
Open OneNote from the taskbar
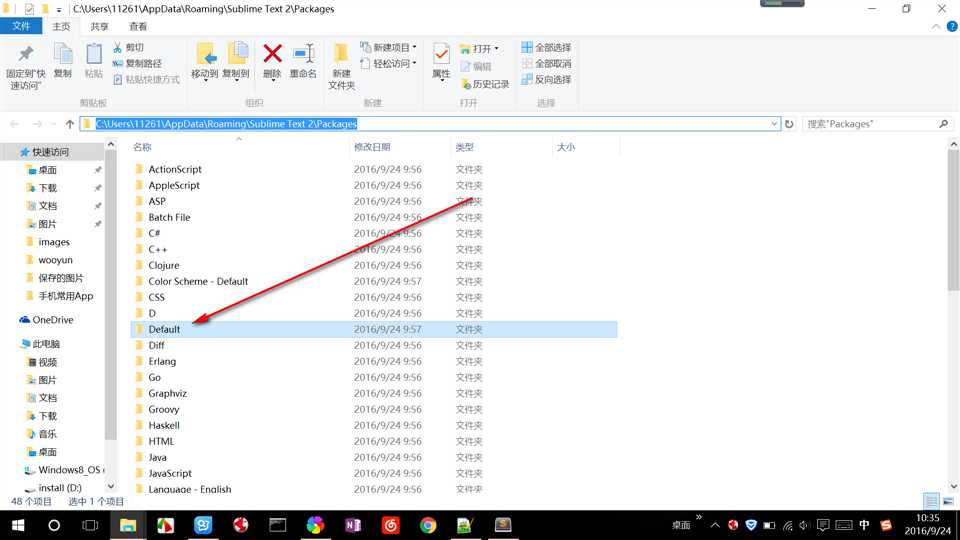[x=353, y=525]
